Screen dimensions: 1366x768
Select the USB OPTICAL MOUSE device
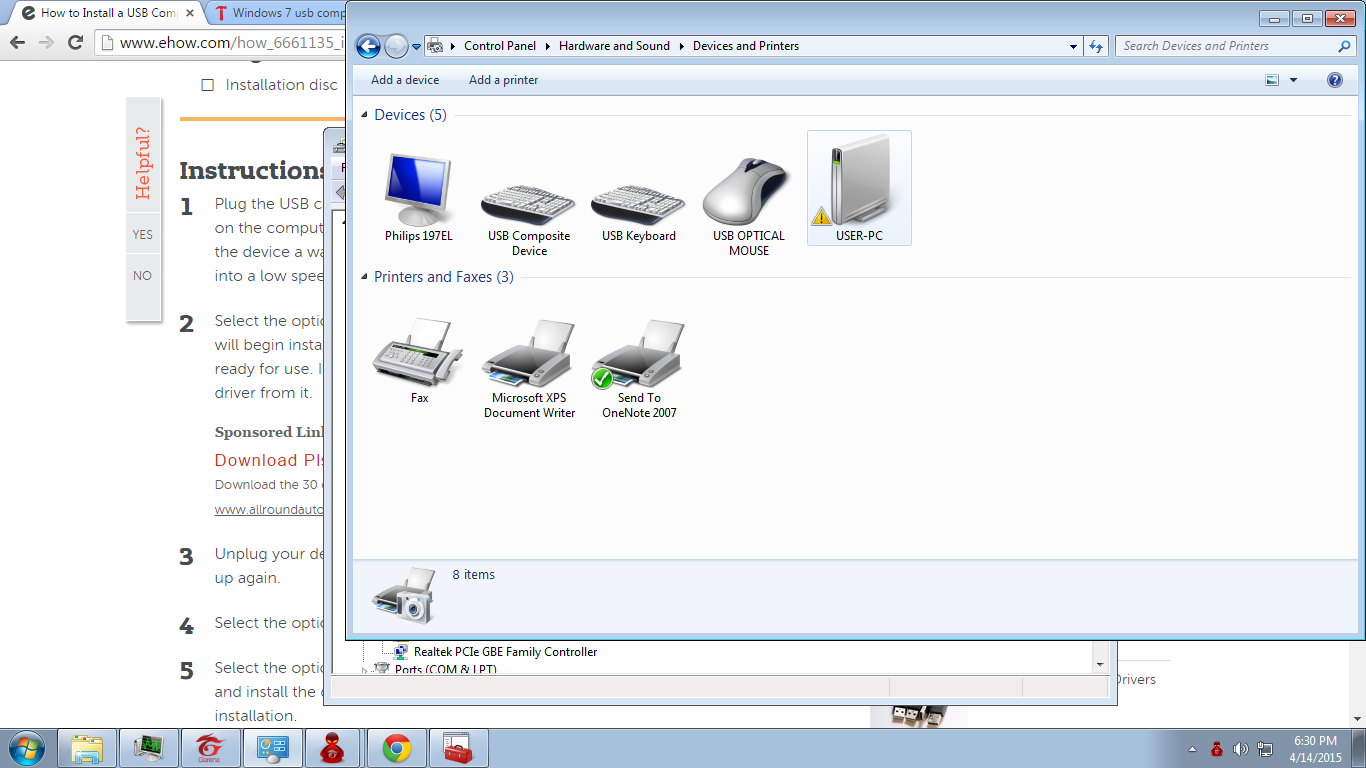point(749,207)
